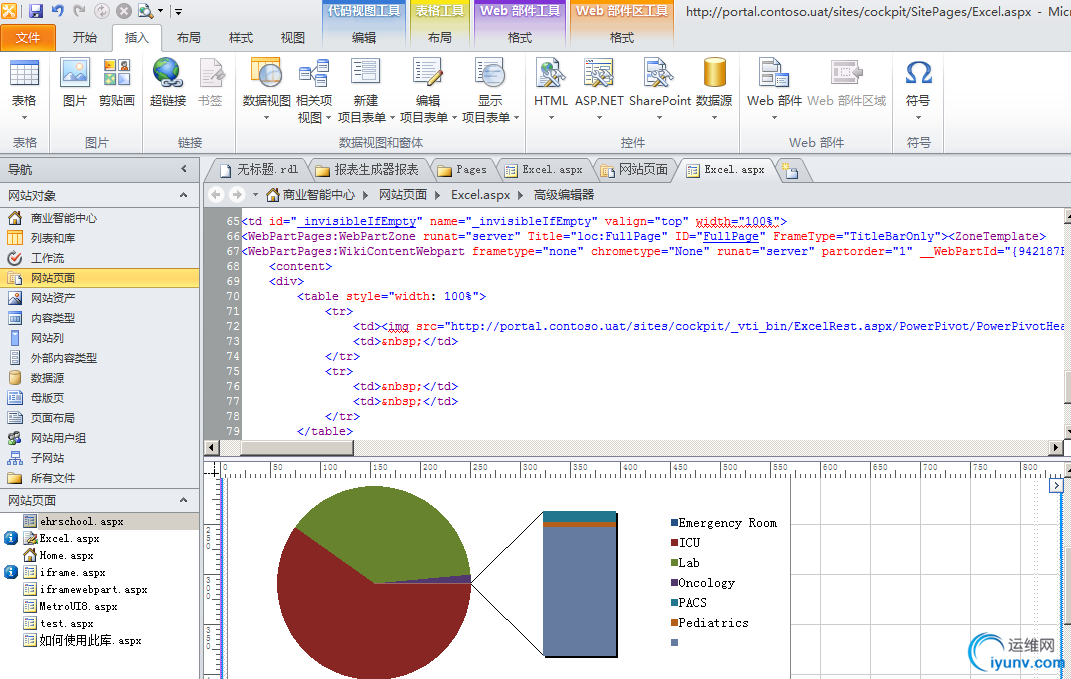Open clip art with the 剪贴画 icon
Screen dimensions: 1071x679
(x=117, y=74)
